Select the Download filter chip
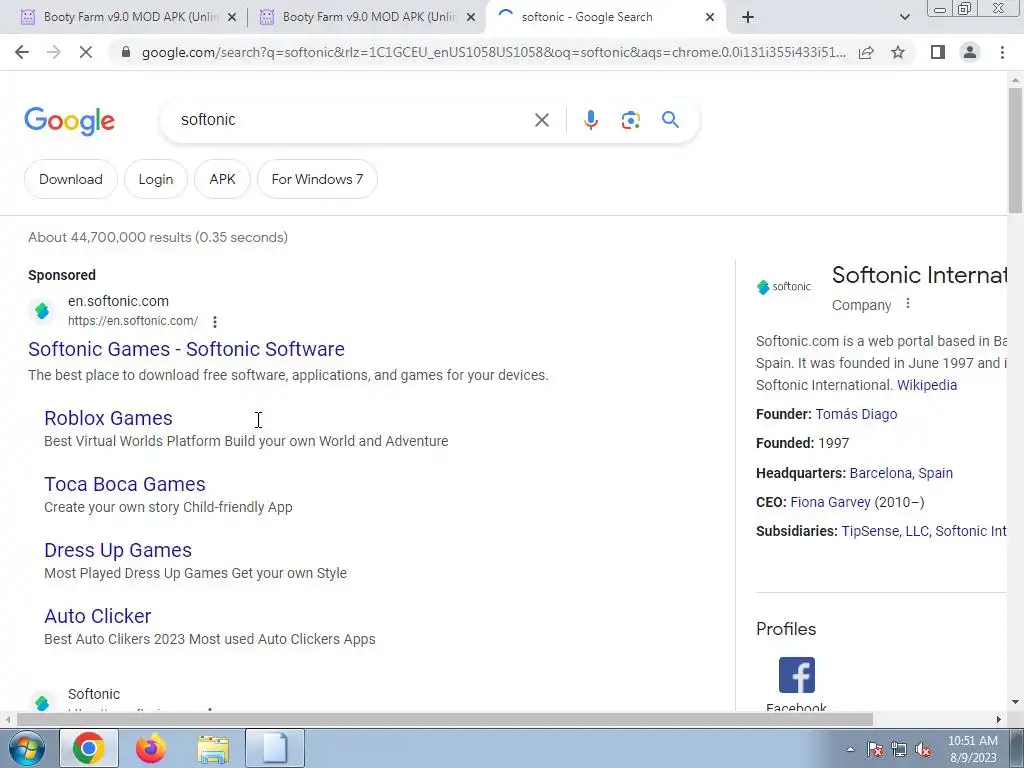The height and width of the screenshot is (768, 1024). tap(71, 179)
